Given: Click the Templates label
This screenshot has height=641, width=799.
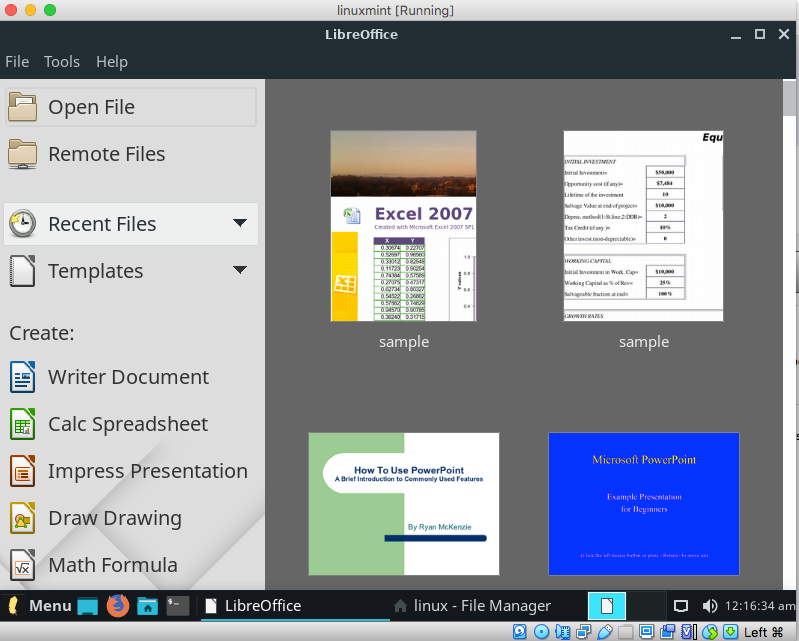Looking at the screenshot, I should (x=95, y=271).
